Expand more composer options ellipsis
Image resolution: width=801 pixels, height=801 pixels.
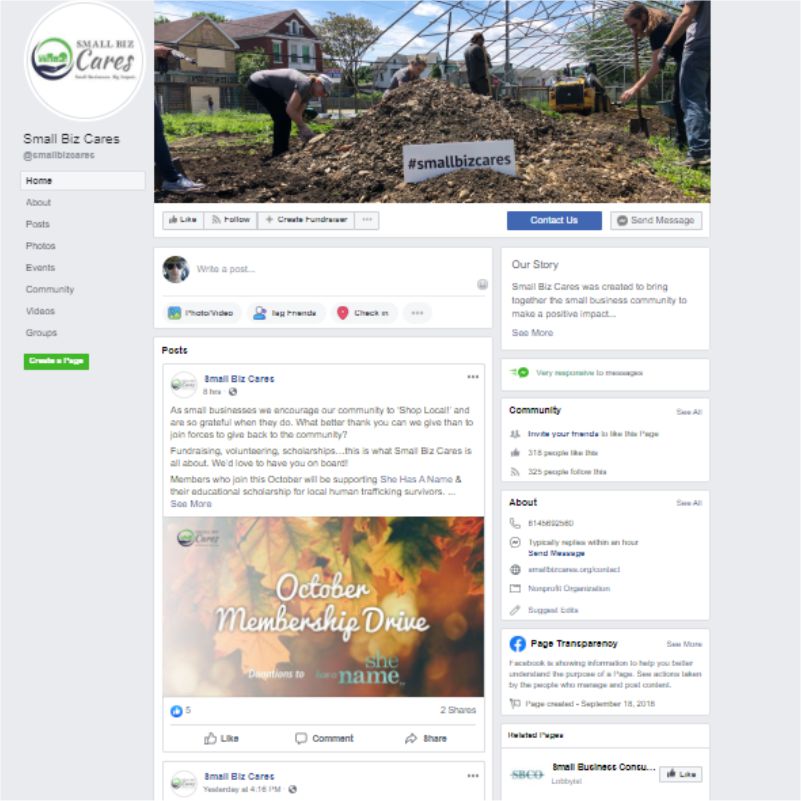pyautogui.click(x=417, y=313)
